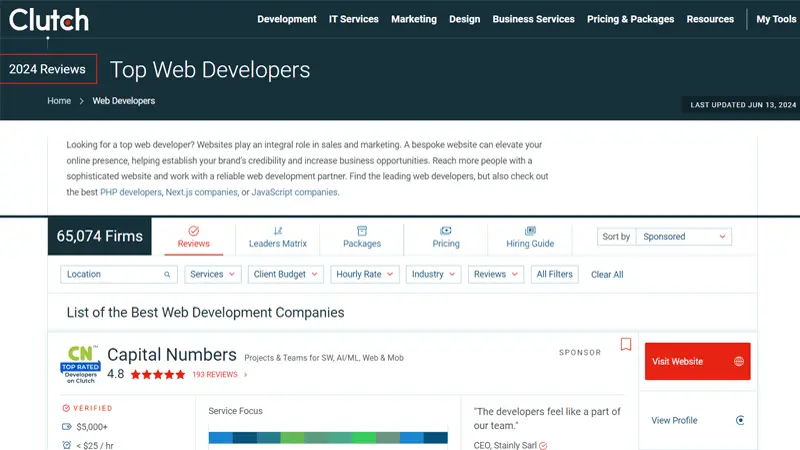Click the View Profile button

point(697,420)
